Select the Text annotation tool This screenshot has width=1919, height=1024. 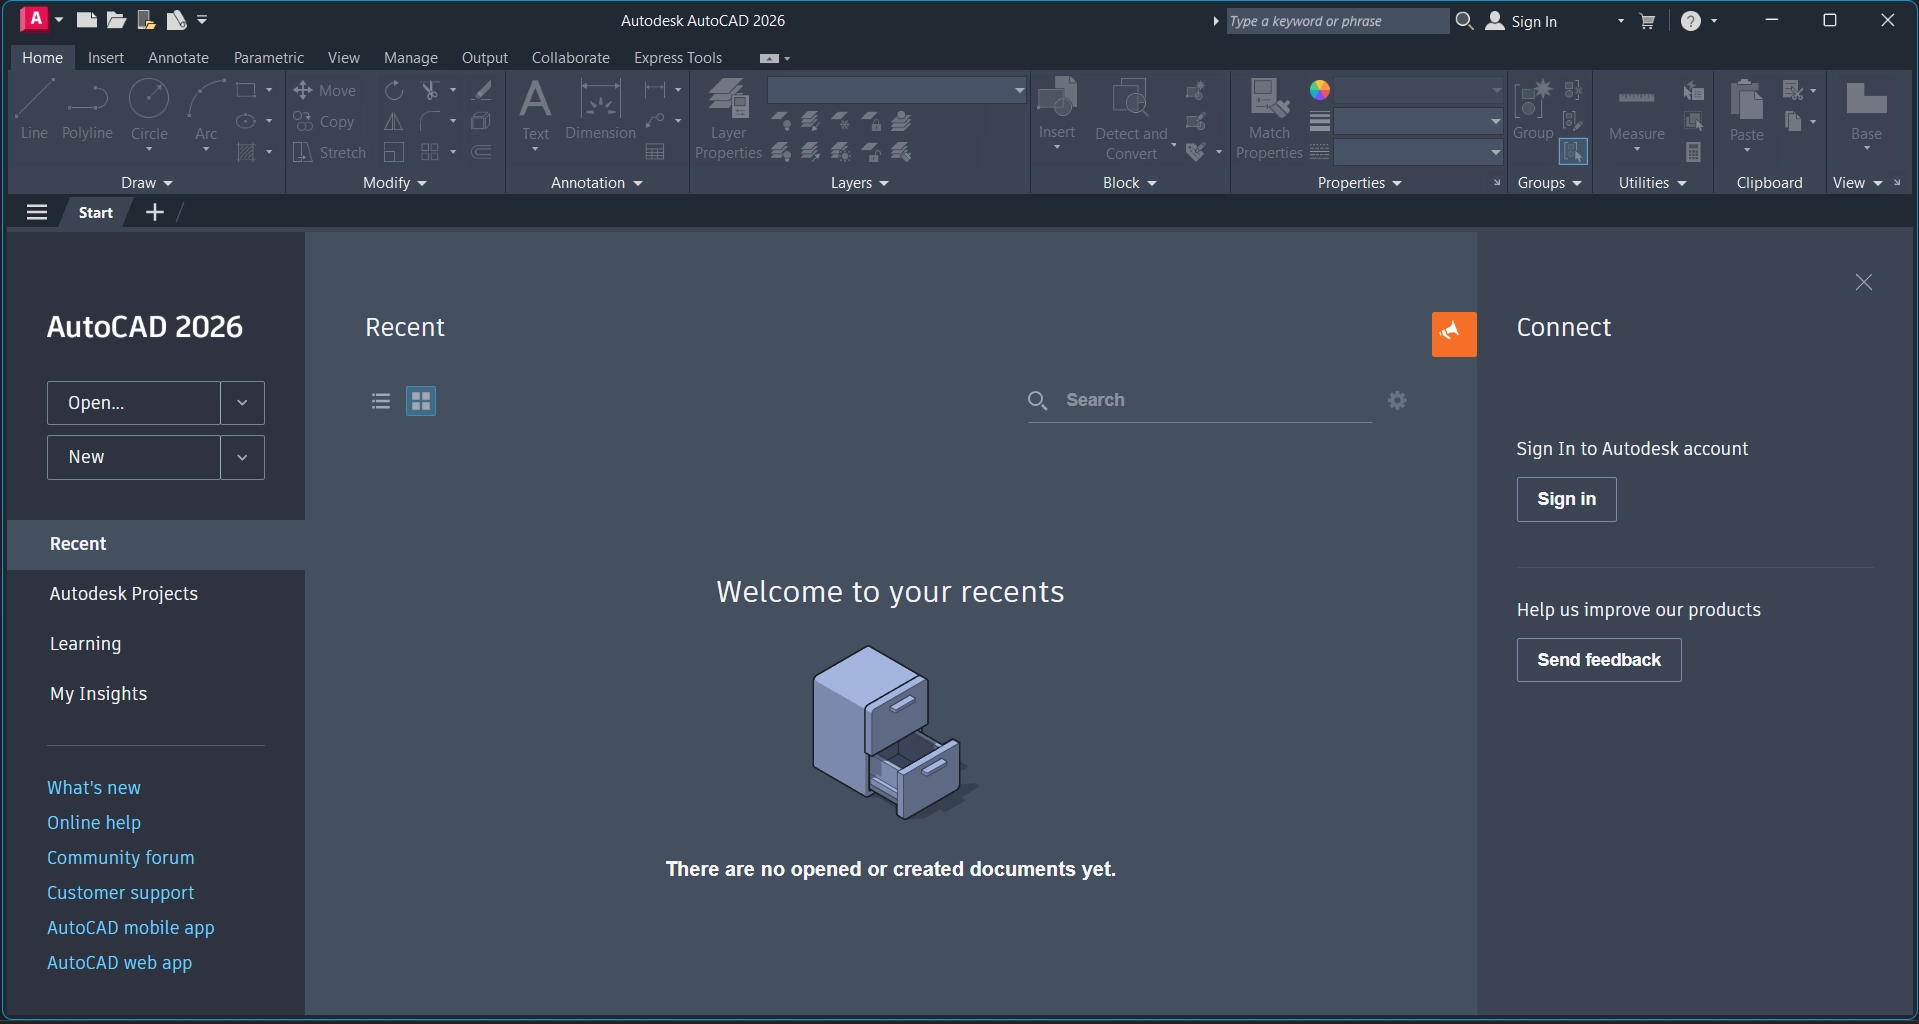coord(536,109)
